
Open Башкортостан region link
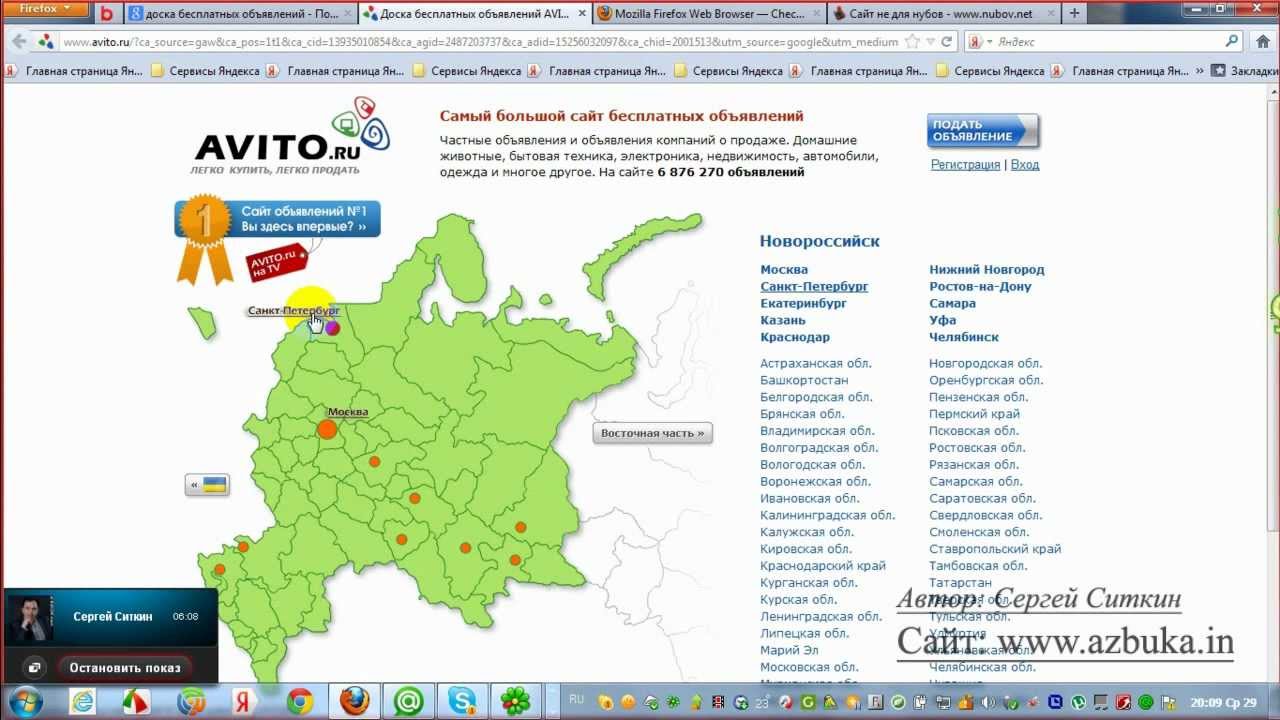click(x=804, y=381)
